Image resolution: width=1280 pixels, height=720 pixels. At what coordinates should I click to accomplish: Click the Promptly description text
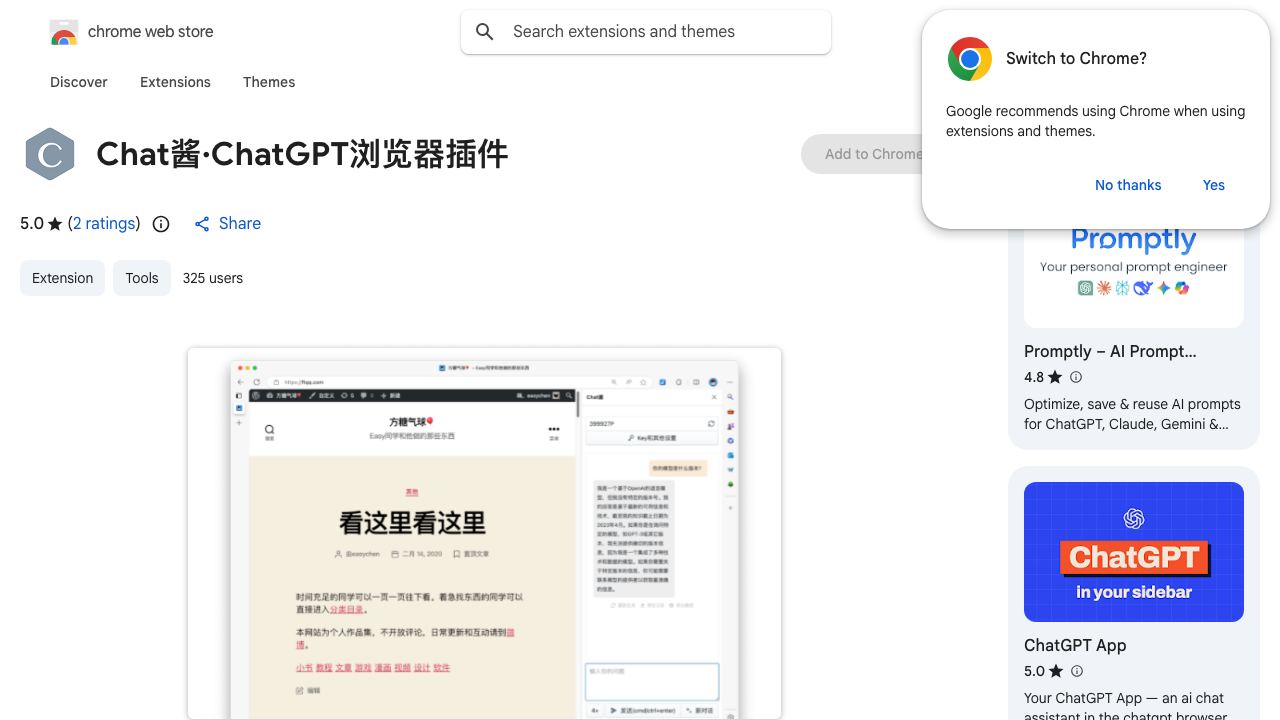(1132, 414)
